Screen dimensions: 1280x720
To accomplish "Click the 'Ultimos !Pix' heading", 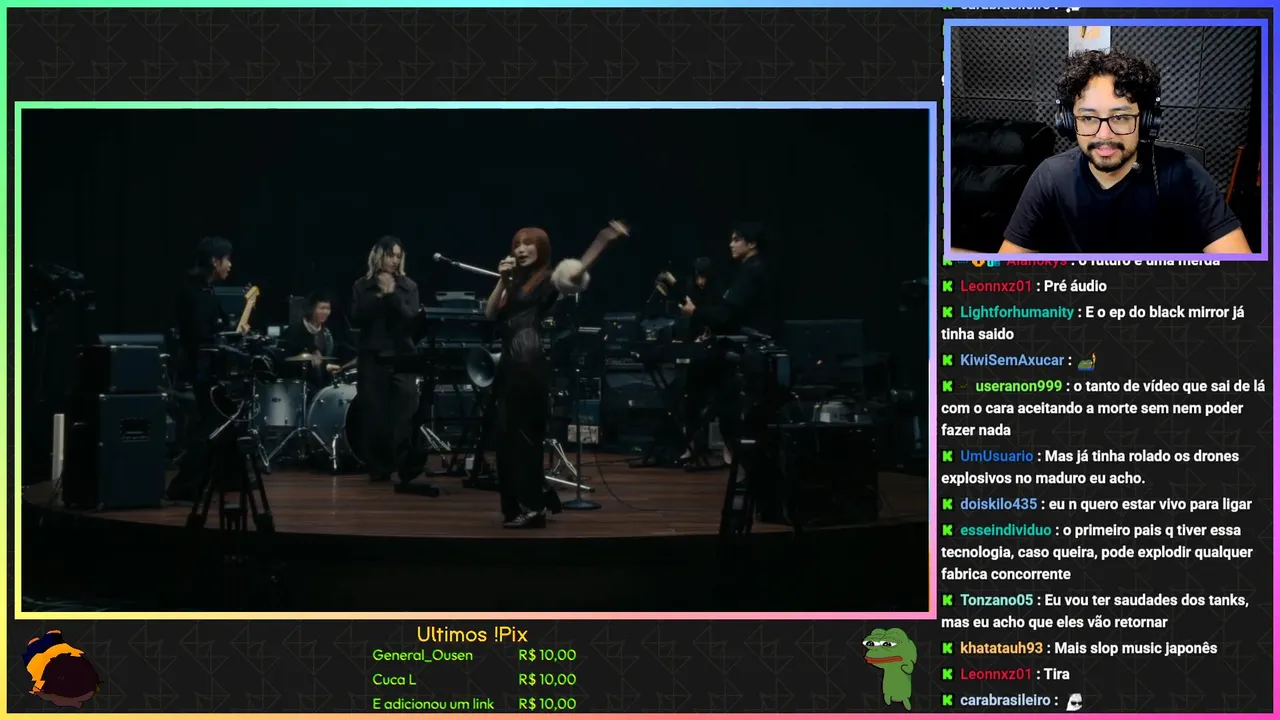I will [x=472, y=634].
